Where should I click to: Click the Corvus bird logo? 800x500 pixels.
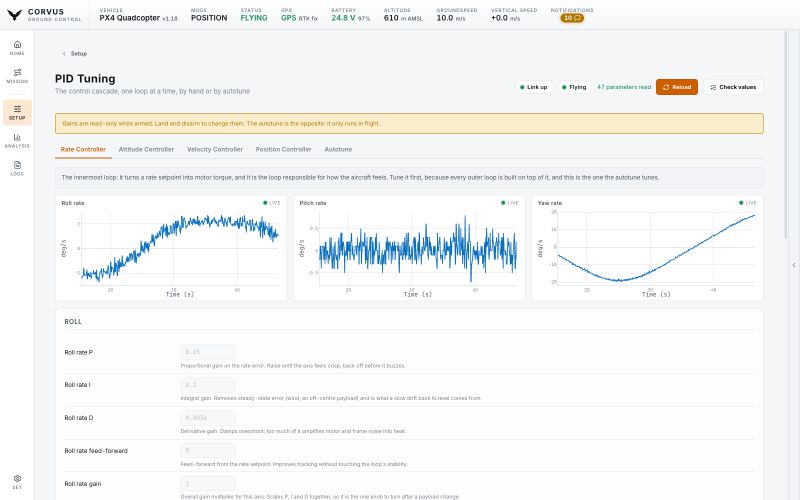(x=15, y=15)
